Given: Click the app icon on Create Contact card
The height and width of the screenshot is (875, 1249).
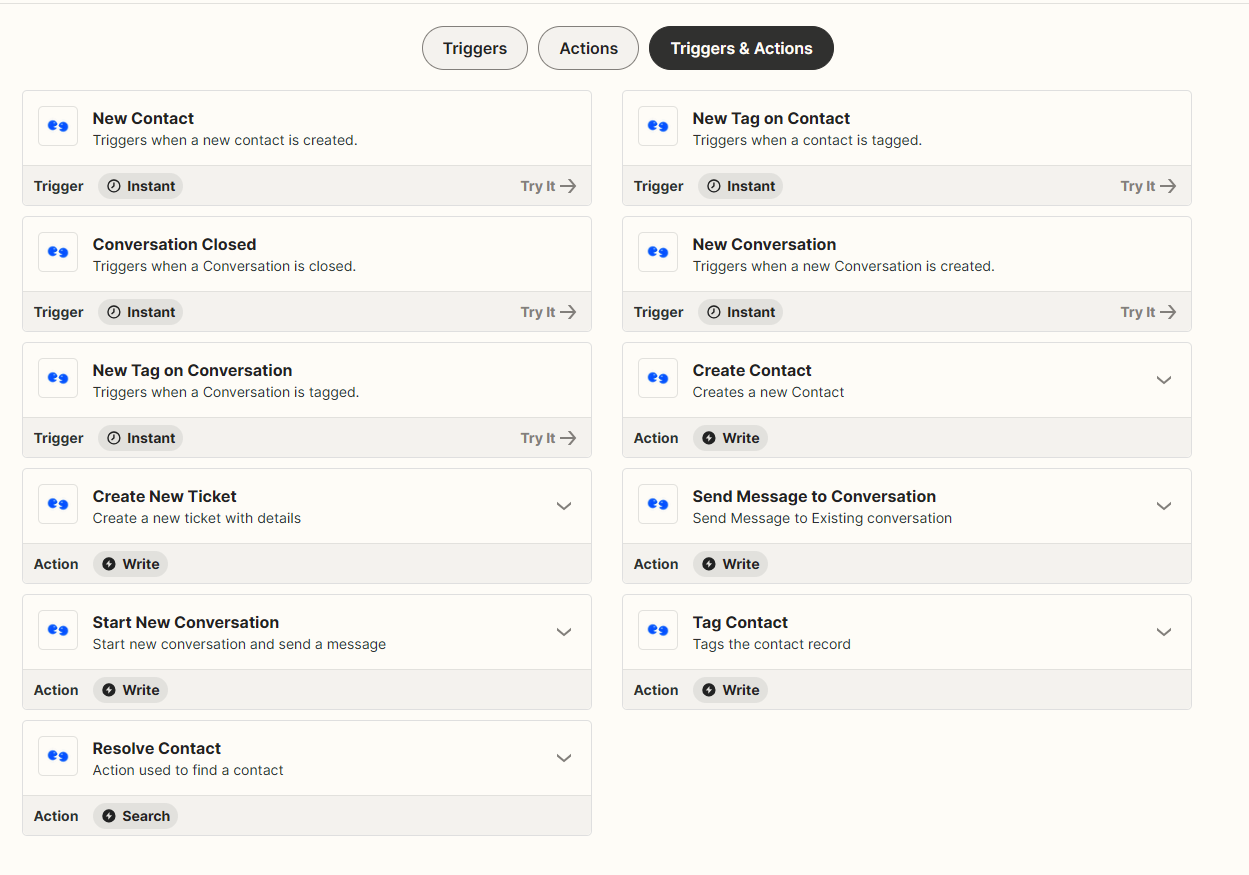Looking at the screenshot, I should pyautogui.click(x=658, y=379).
